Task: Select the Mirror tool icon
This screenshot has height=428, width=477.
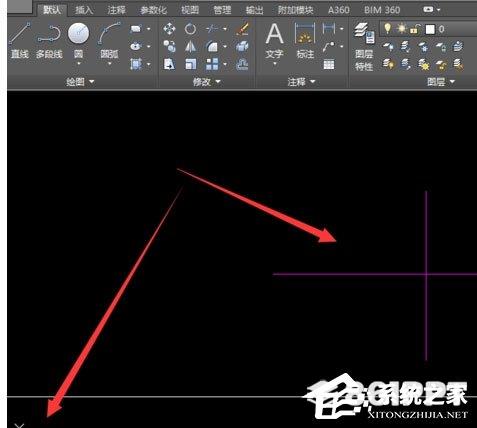Action: tap(190, 47)
